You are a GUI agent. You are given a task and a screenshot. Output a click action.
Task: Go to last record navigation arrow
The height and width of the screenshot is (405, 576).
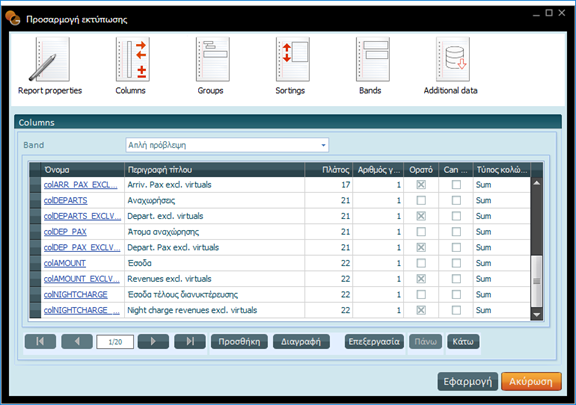(x=190, y=341)
